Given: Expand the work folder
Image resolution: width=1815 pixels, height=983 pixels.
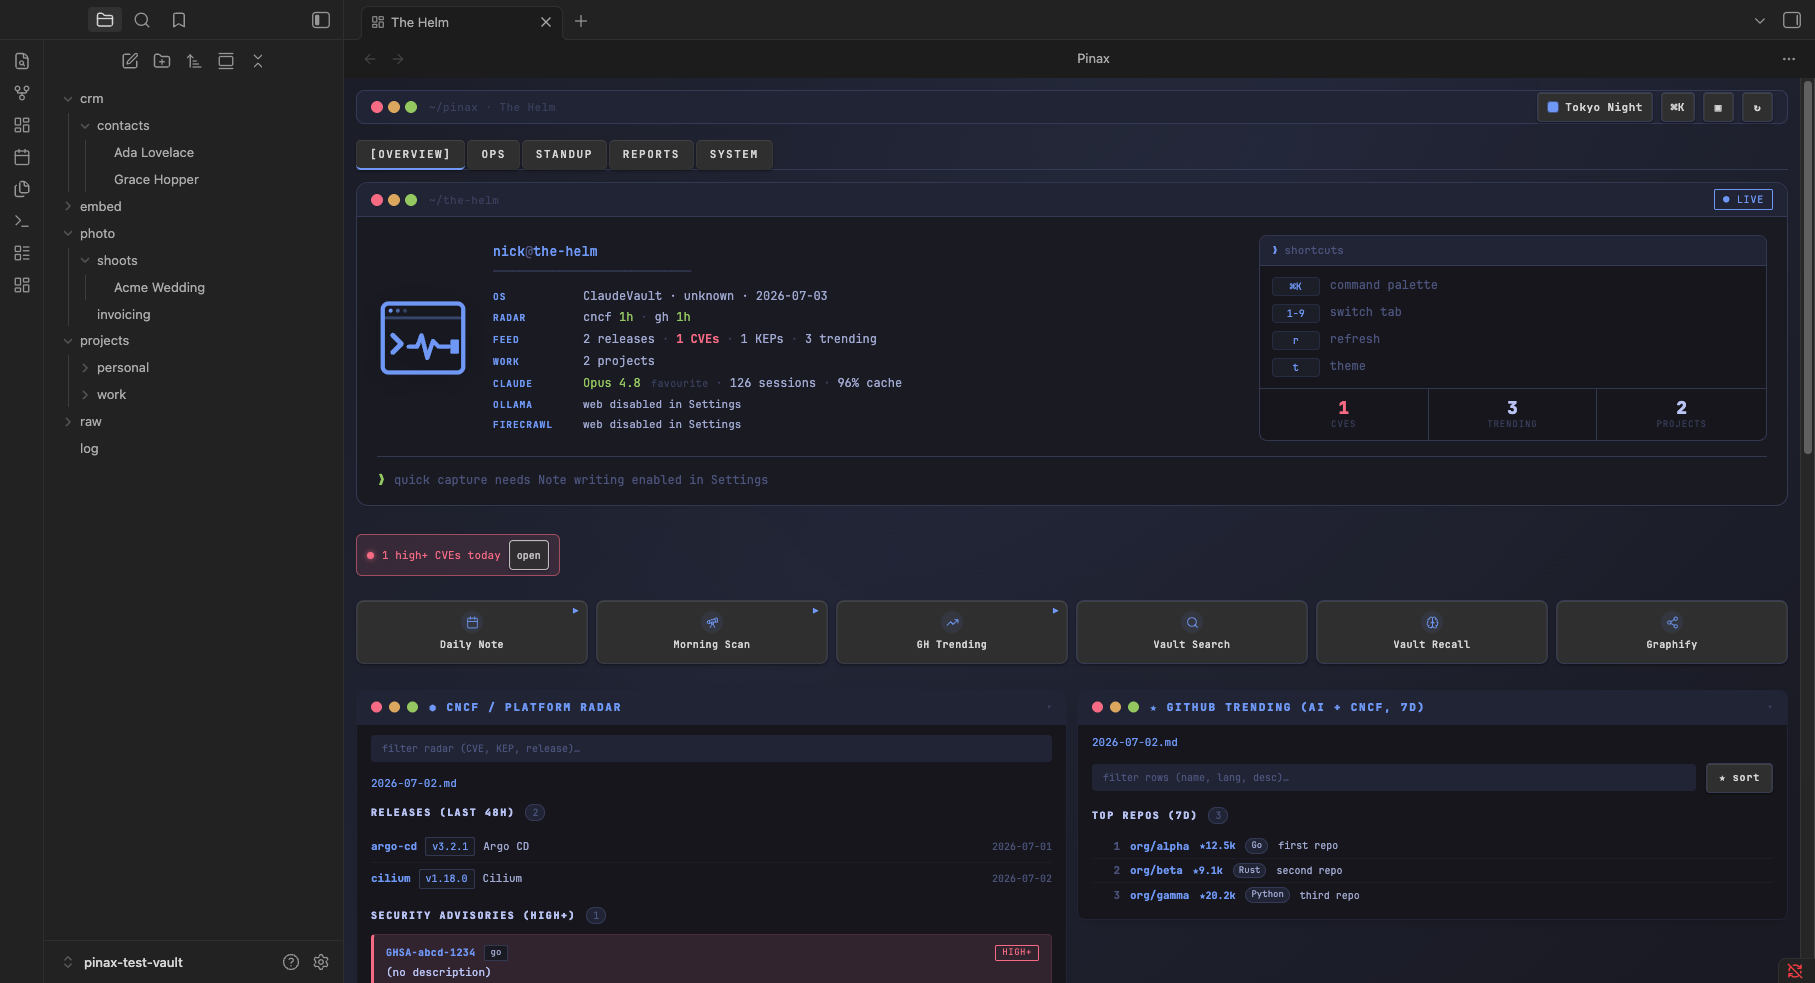Looking at the screenshot, I should click(x=85, y=395).
